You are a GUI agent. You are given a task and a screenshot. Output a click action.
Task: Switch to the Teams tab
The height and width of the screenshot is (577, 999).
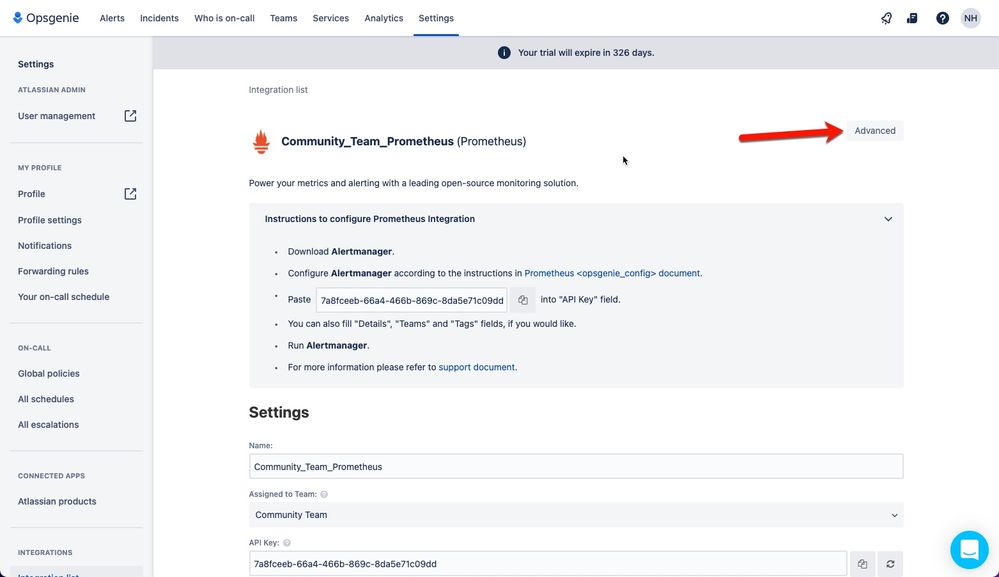coord(284,18)
